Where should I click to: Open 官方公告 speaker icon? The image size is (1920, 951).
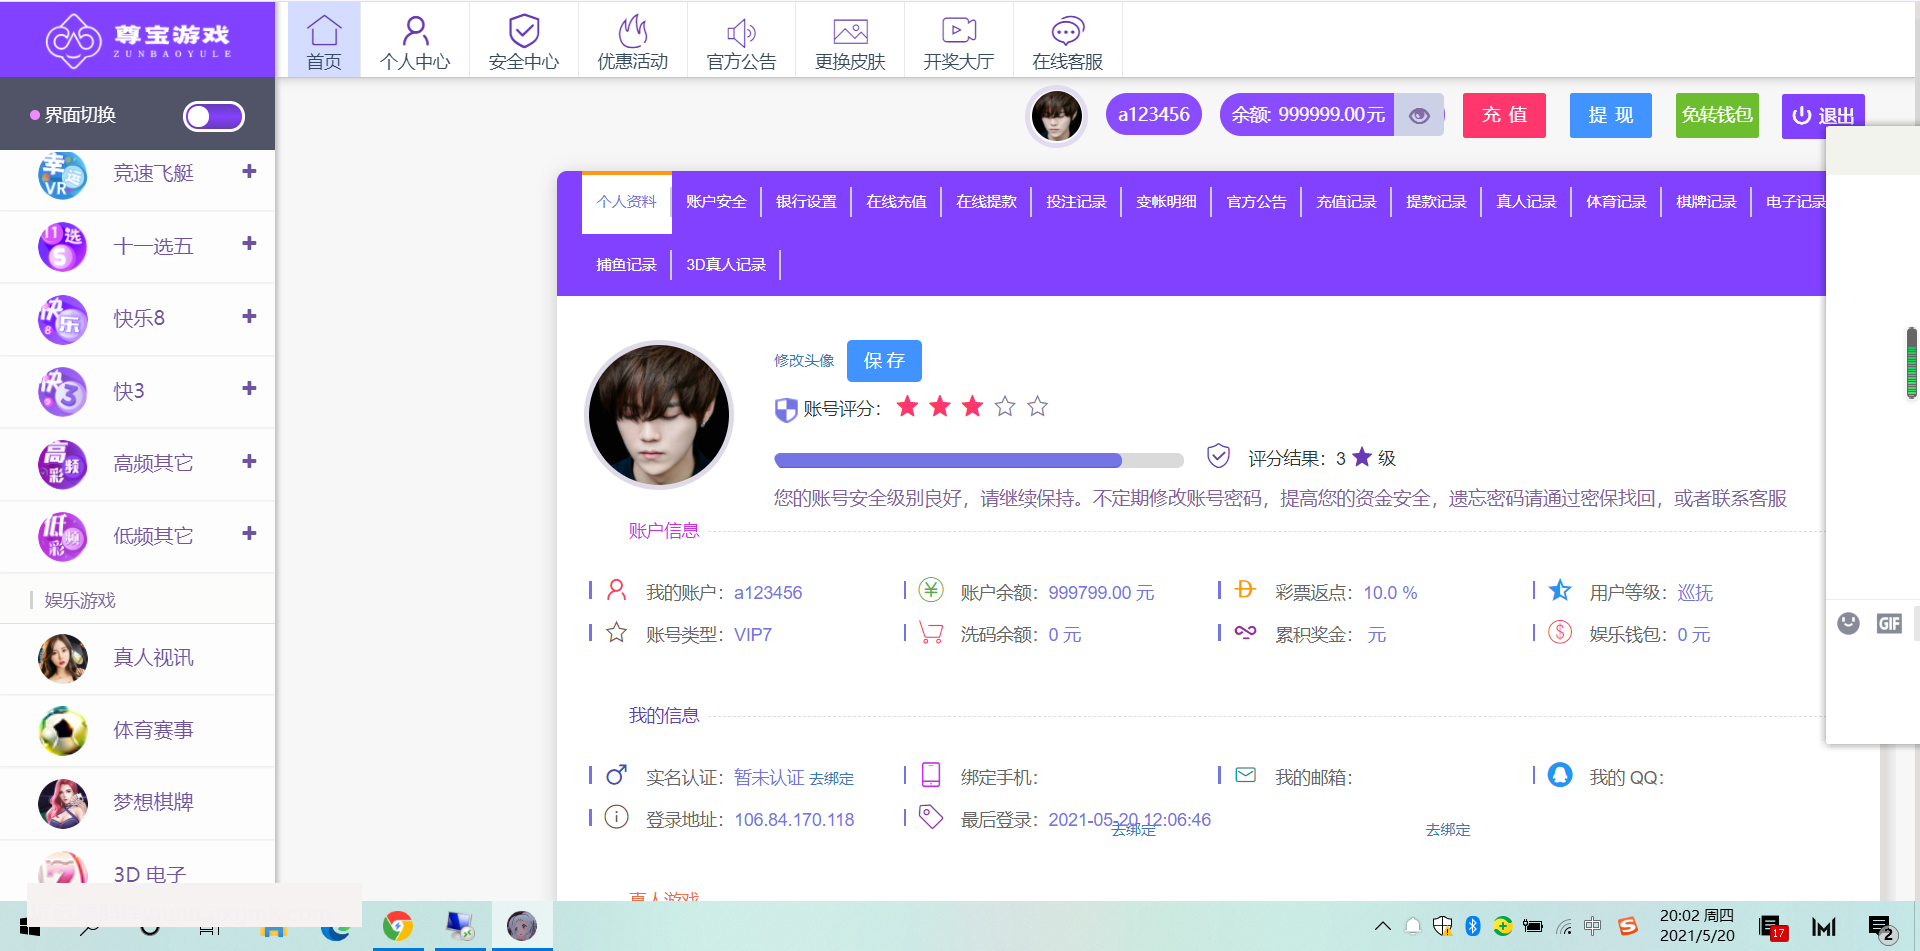pyautogui.click(x=741, y=31)
